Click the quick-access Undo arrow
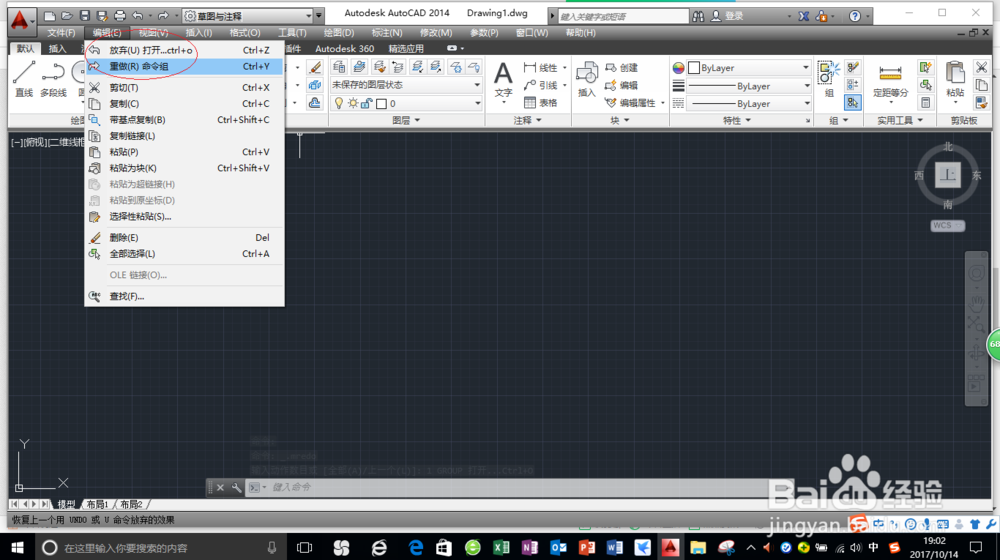 point(137,16)
